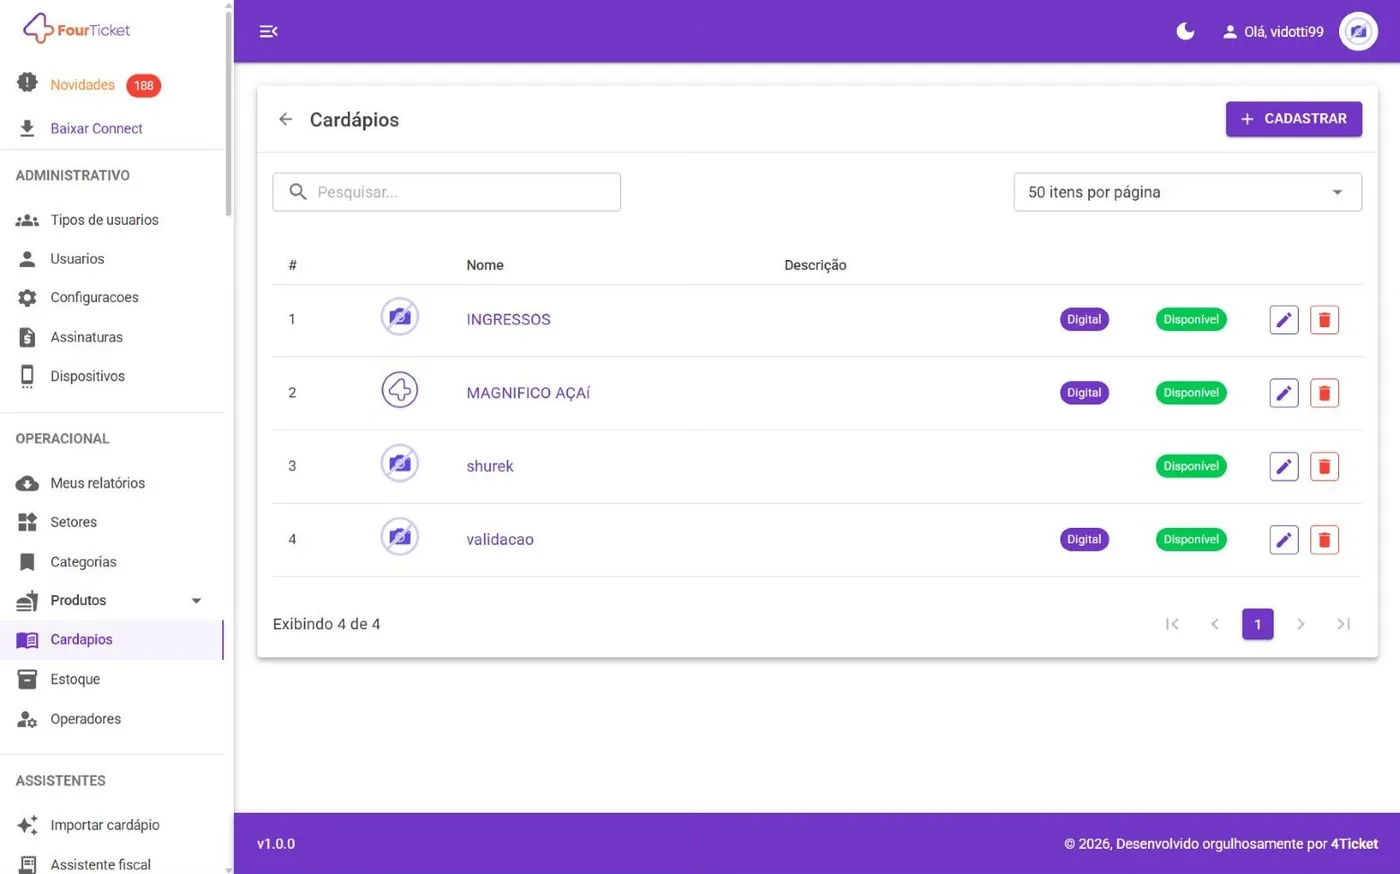
Task: Edit the MAGNIFICO AÇAÍ menu
Action: pyautogui.click(x=1284, y=393)
